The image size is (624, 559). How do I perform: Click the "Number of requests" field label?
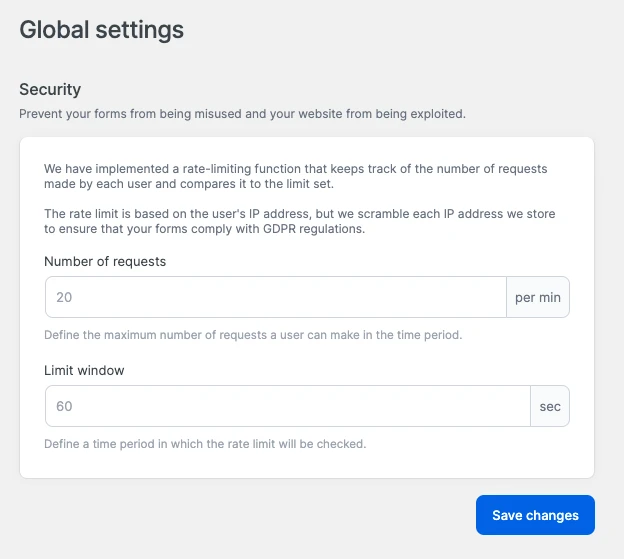(105, 261)
